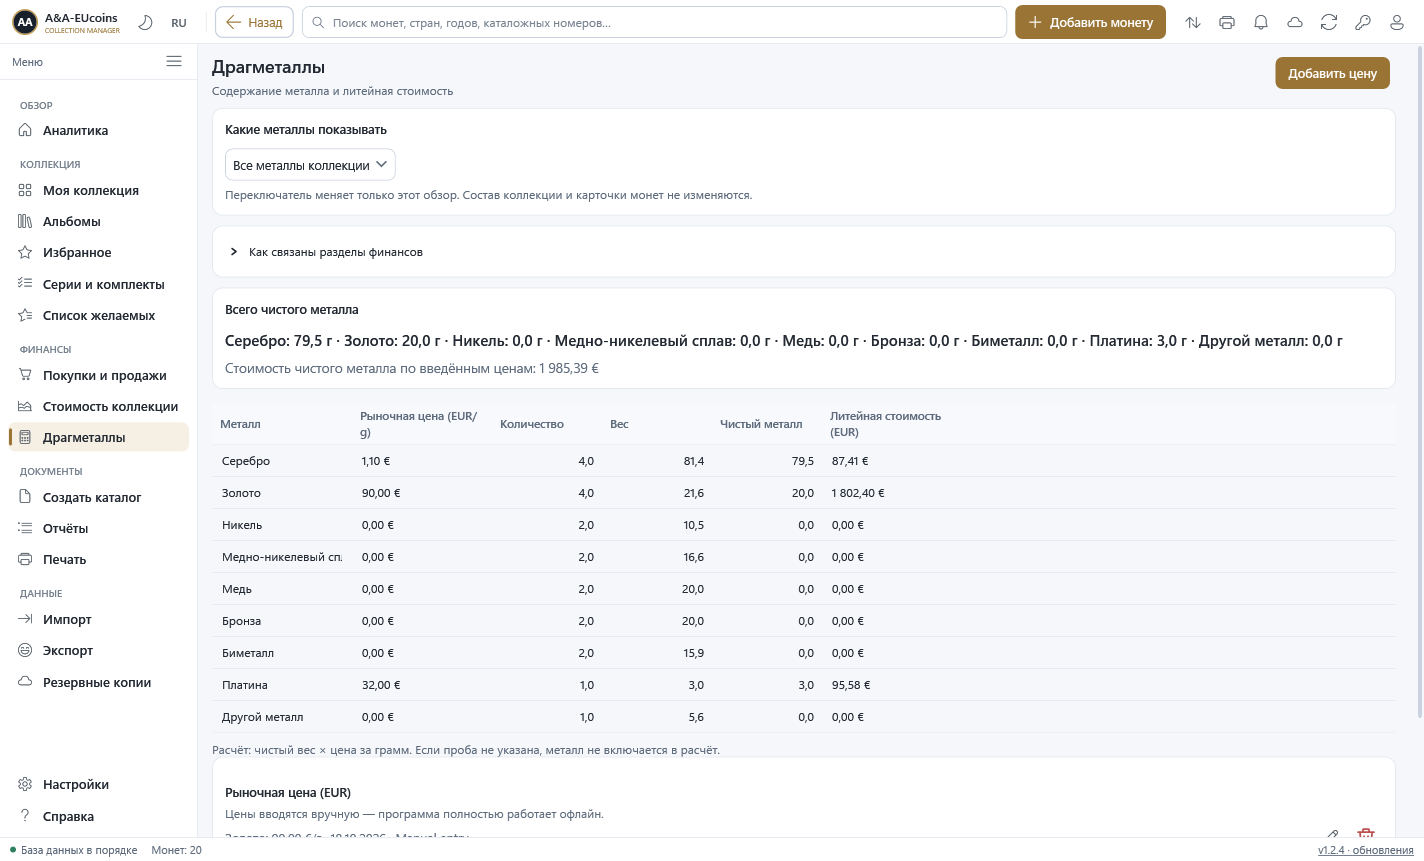Screen dimensions: 1424x861
Task: Focus the coin search field
Action: click(x=654, y=22)
